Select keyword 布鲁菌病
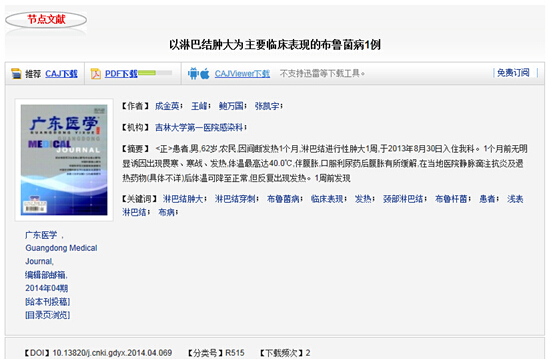This screenshot has width=548, height=364. click(x=283, y=199)
